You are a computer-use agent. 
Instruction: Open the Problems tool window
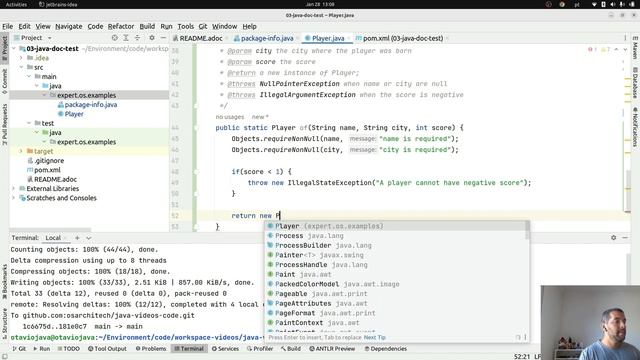(151, 349)
